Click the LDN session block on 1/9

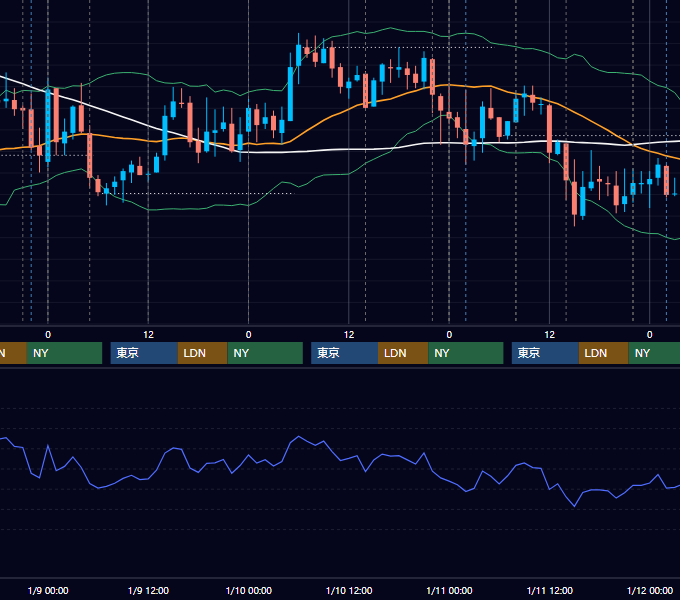point(203,353)
